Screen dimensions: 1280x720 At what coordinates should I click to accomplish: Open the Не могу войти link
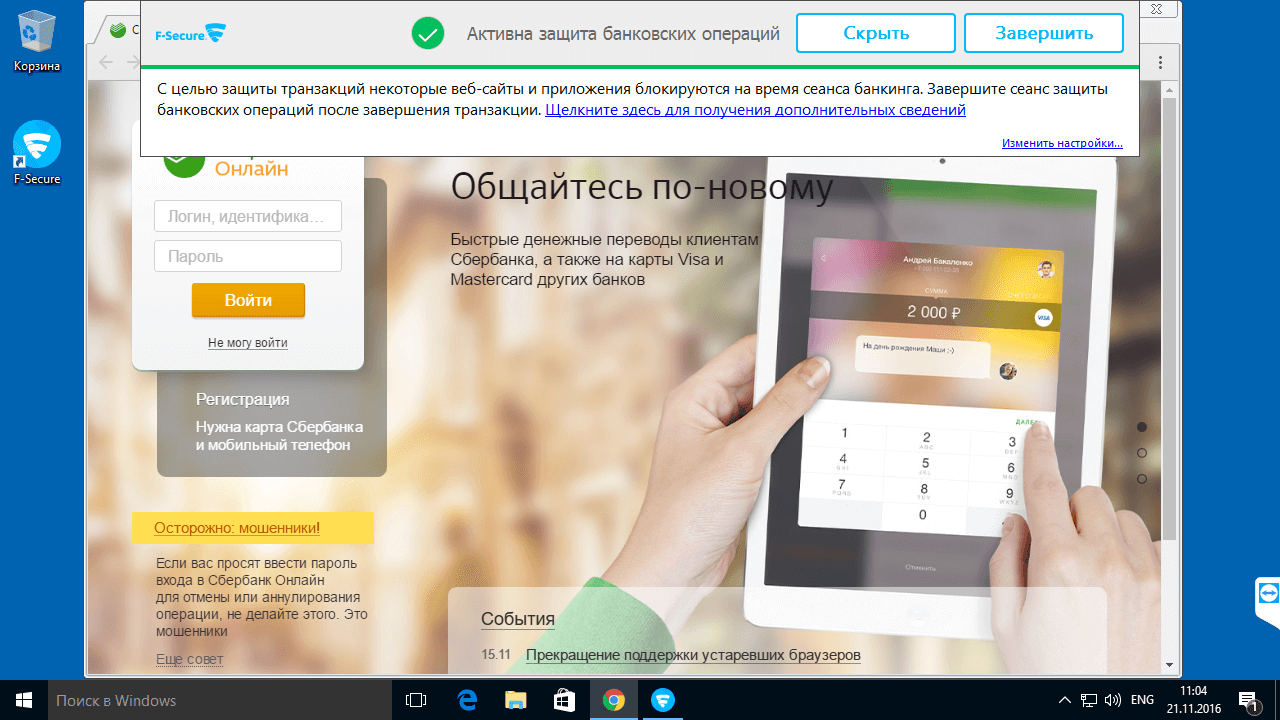click(x=247, y=342)
